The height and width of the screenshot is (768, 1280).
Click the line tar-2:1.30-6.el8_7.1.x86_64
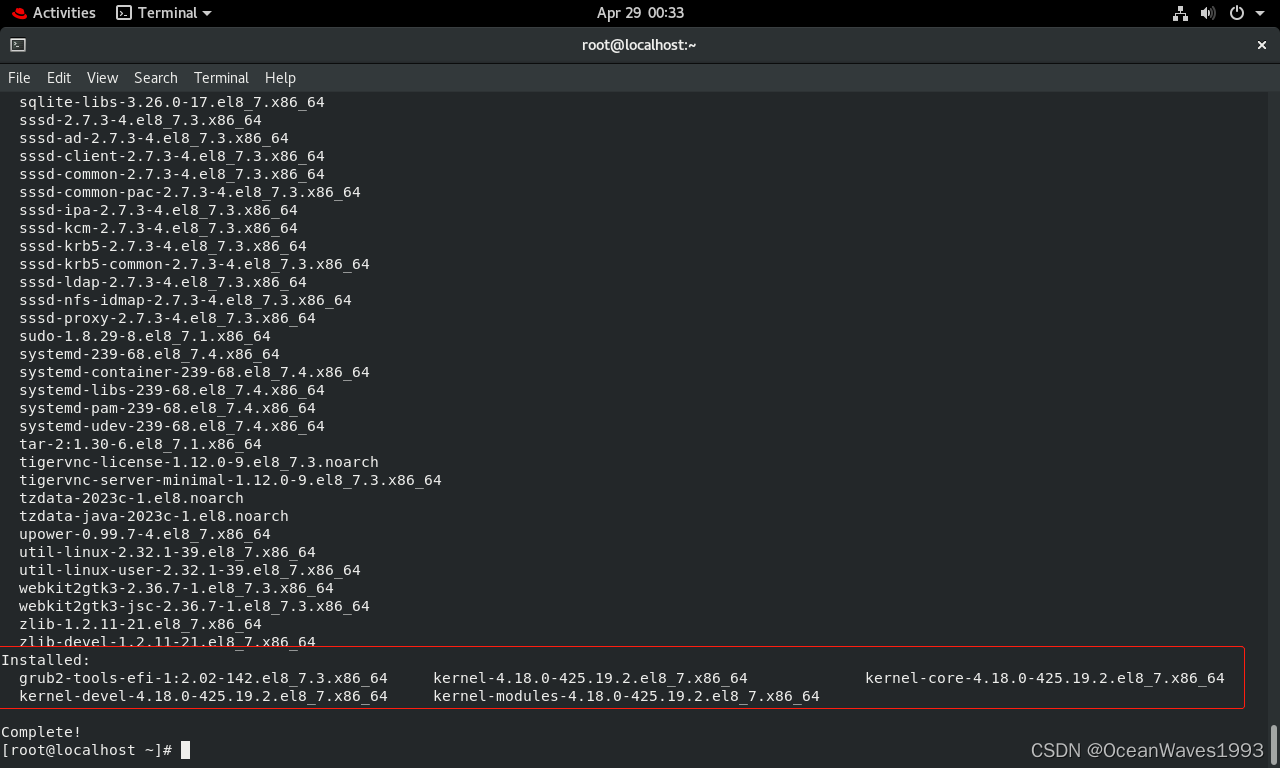click(140, 444)
